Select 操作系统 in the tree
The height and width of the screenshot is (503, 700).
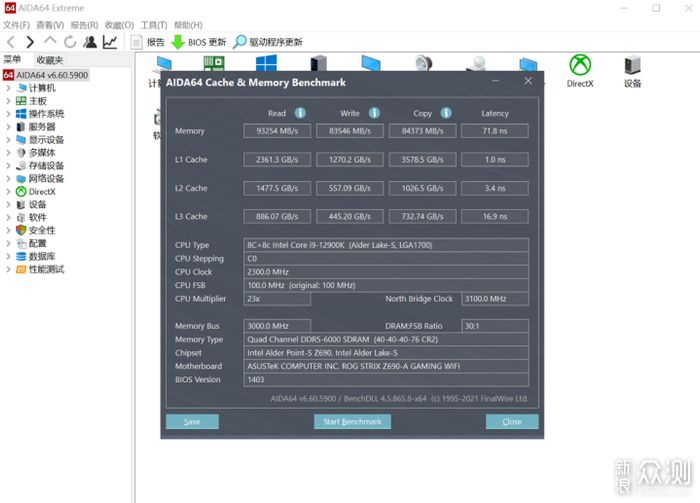pyautogui.click(x=46, y=114)
